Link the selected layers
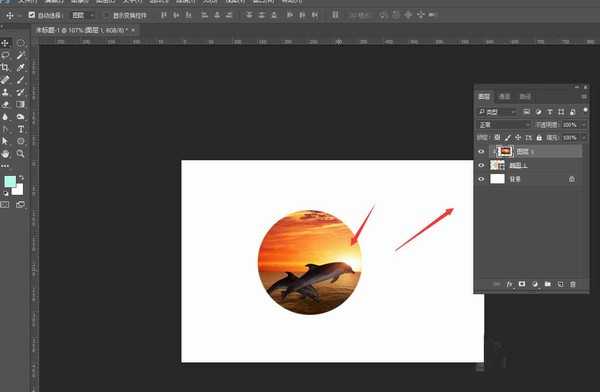Screen dimensions: 600x392 click(496, 284)
